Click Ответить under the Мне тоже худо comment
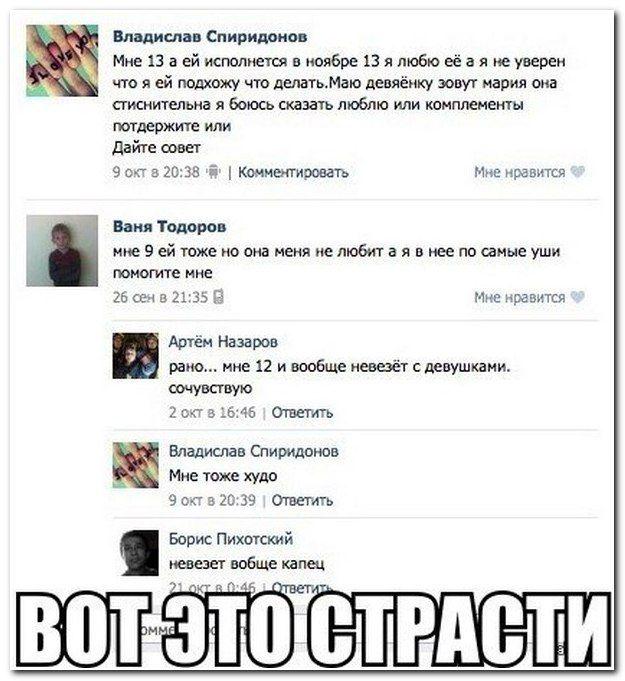 [x=302, y=500]
